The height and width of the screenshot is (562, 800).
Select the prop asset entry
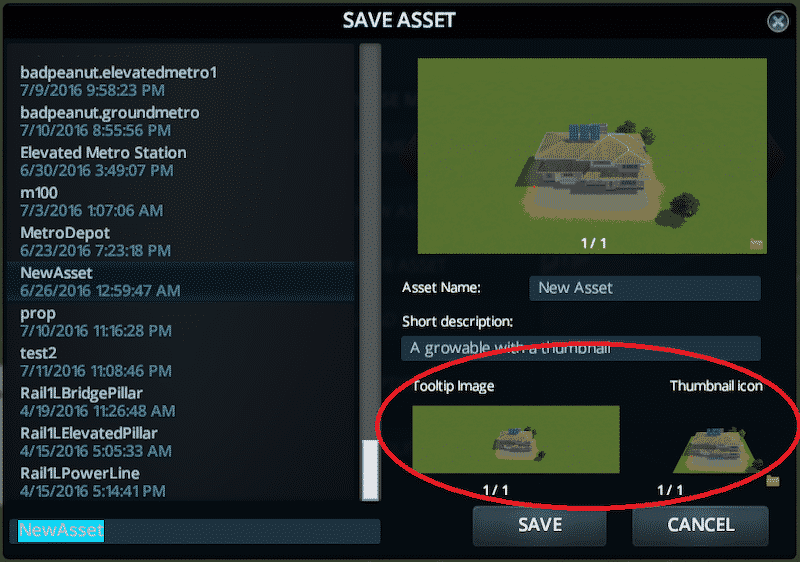coord(181,322)
